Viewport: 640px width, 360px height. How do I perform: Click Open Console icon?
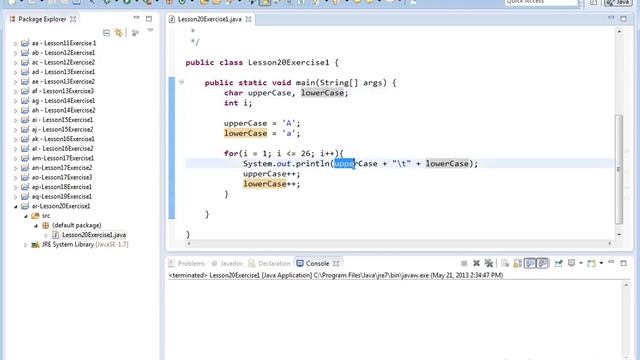tap(591, 264)
